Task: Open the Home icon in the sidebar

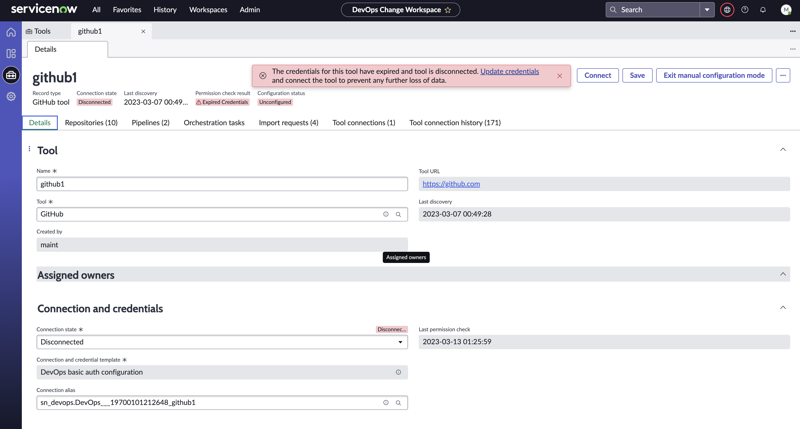Action: click(11, 32)
